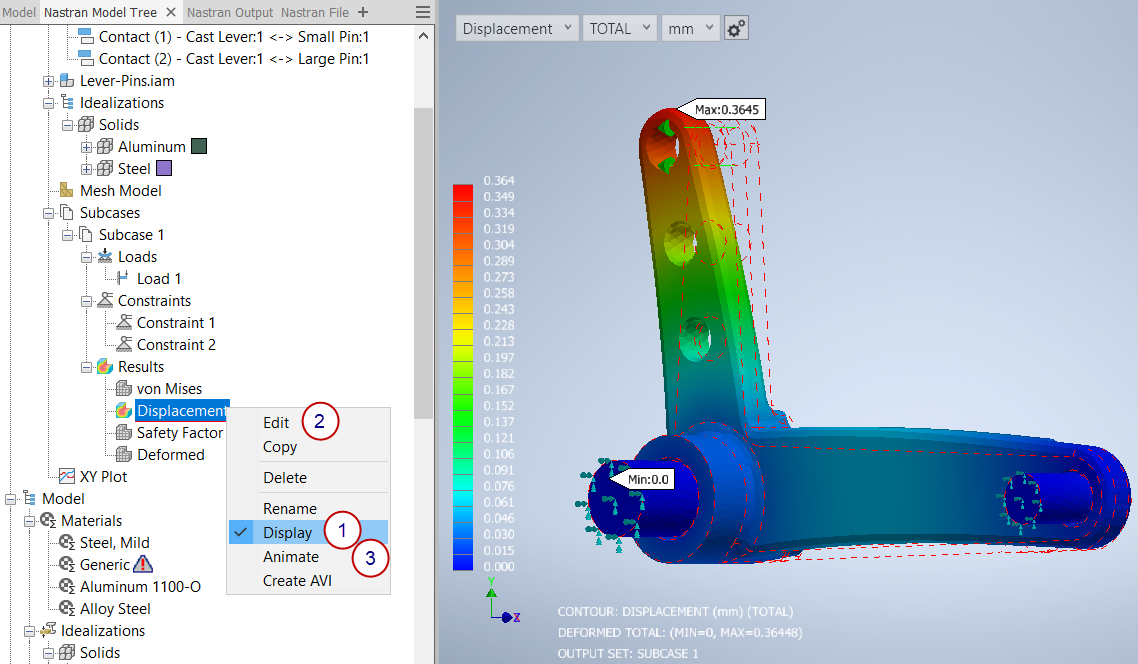Screen dimensions: 1138x664
Task: Expand the Lever-Pins.iam node
Action: [x=48, y=81]
